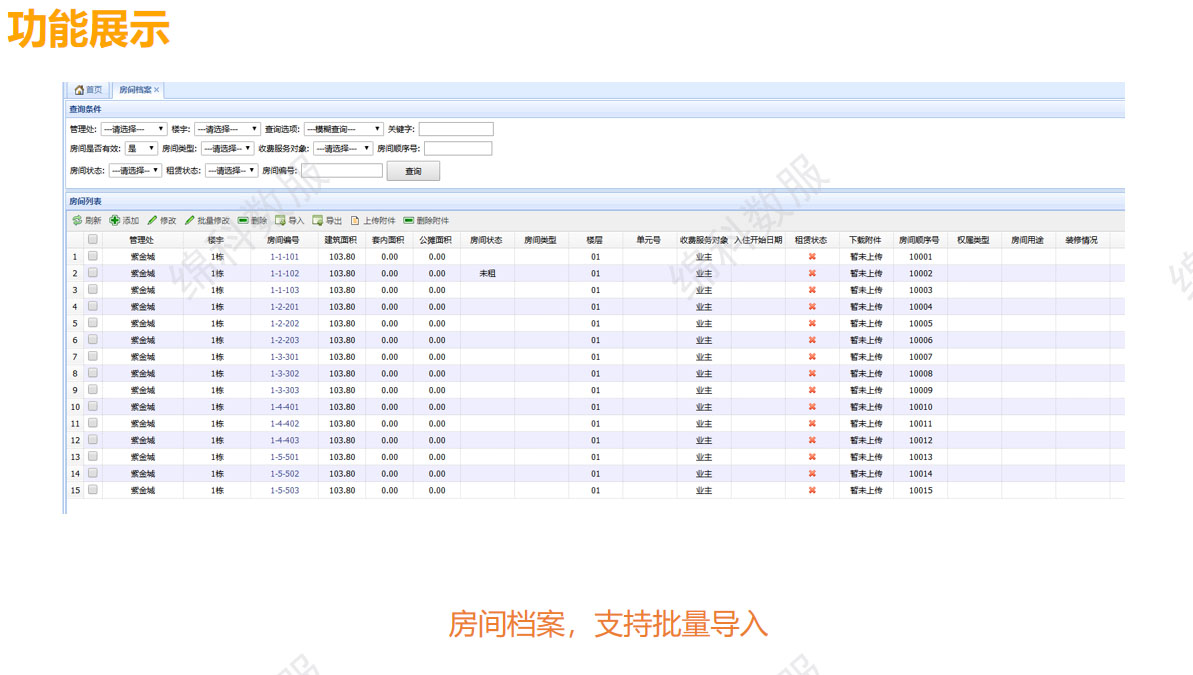Click red X lease status for room 1-3-303
The height and width of the screenshot is (675, 1193).
tap(812, 390)
